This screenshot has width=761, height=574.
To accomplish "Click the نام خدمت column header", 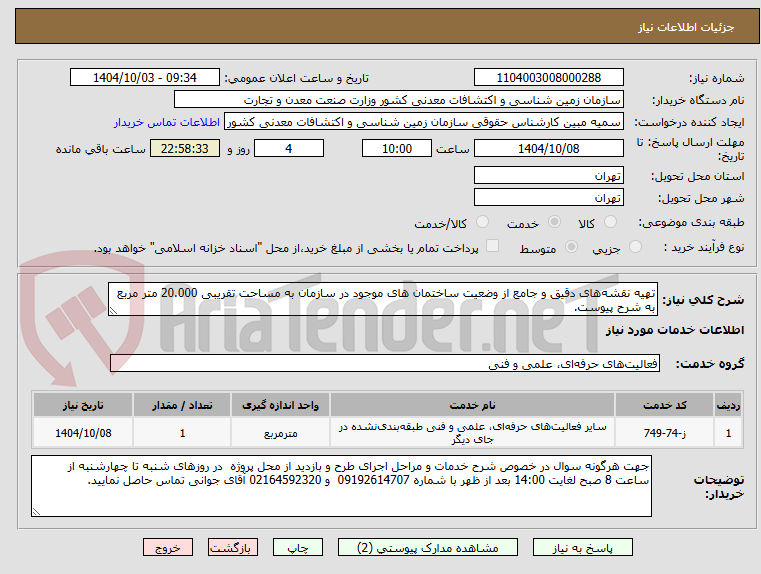I will tap(472, 405).
